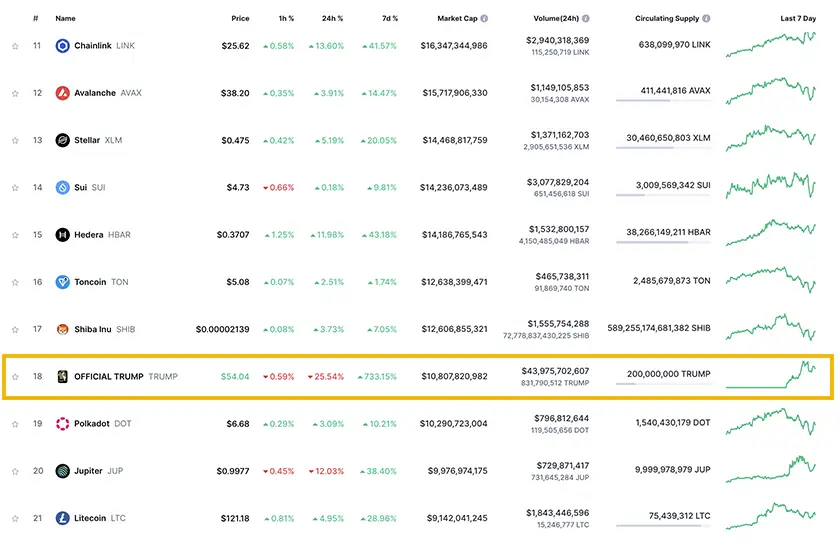
Task: Star Chainlink to add to watchlist
Action: (x=15, y=45)
